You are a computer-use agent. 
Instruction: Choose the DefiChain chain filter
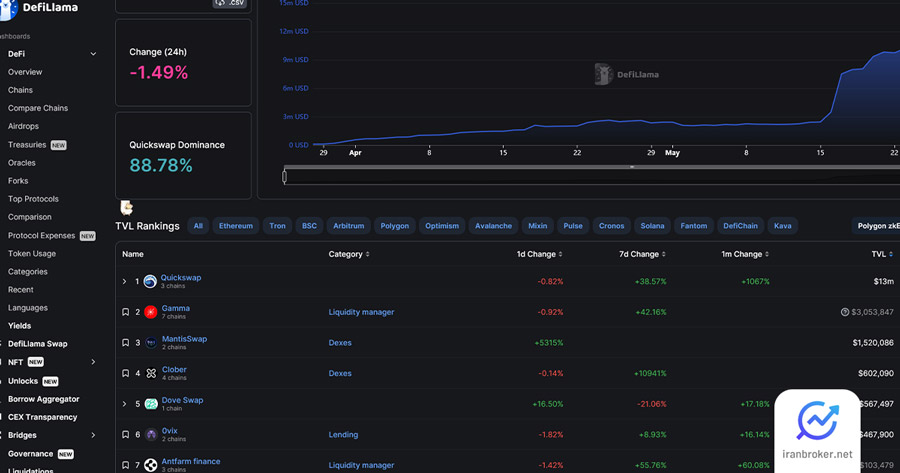(x=740, y=226)
